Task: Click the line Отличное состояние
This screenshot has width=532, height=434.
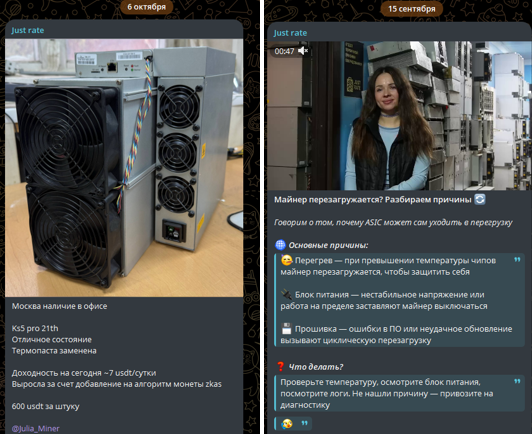Action: (x=52, y=340)
